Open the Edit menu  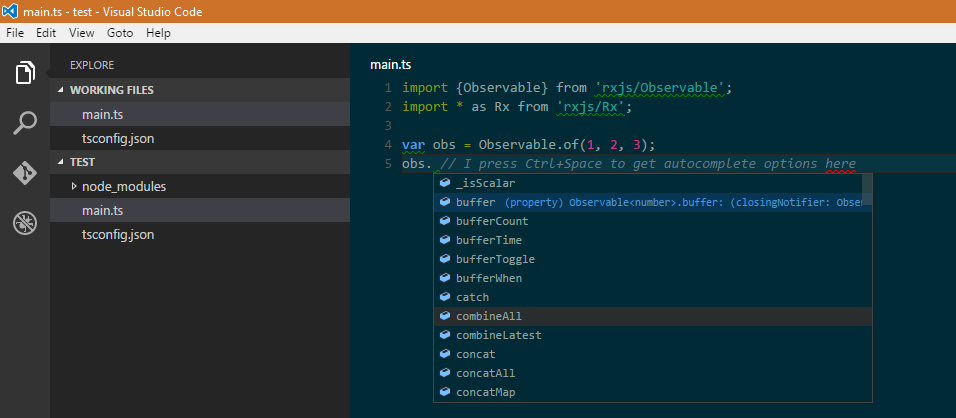[x=46, y=33]
